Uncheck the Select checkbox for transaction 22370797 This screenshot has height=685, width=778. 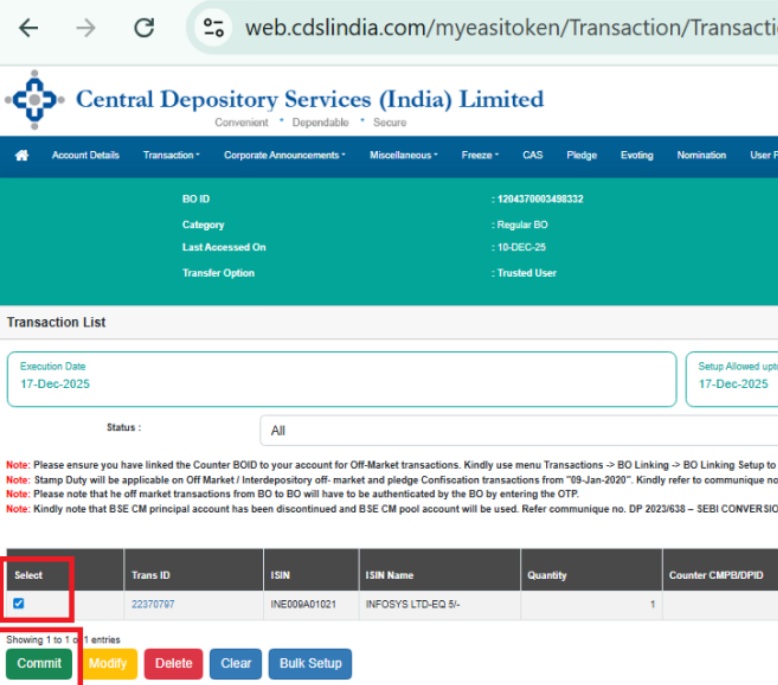(x=18, y=603)
